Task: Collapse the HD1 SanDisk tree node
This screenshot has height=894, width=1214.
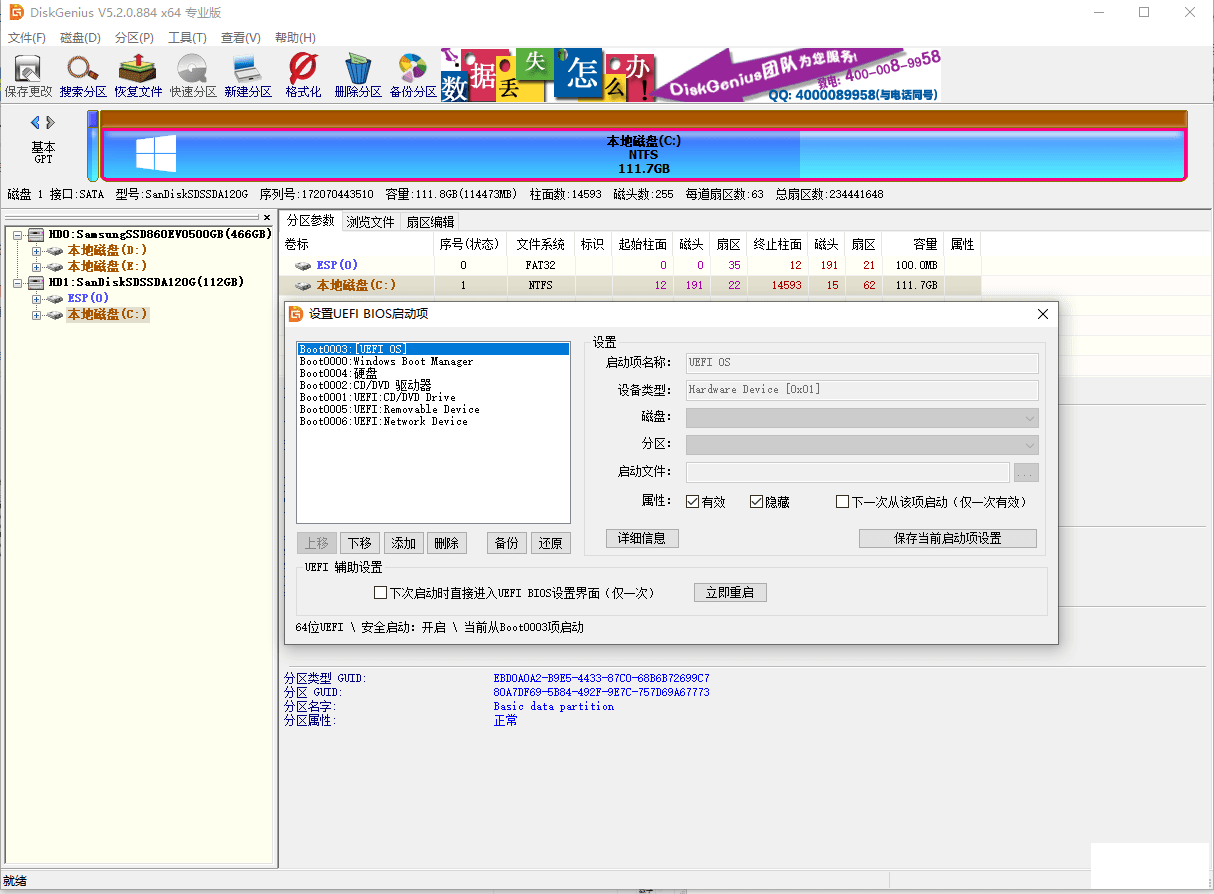Action: tap(18, 283)
